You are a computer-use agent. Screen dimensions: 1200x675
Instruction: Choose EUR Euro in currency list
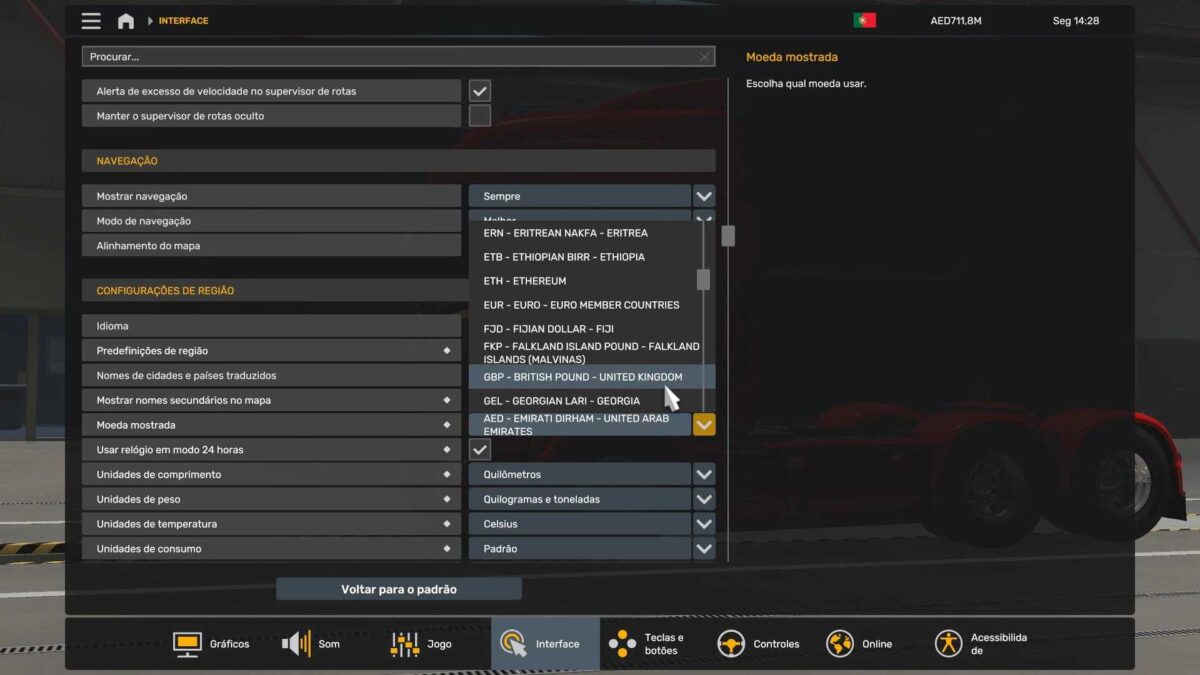point(581,305)
